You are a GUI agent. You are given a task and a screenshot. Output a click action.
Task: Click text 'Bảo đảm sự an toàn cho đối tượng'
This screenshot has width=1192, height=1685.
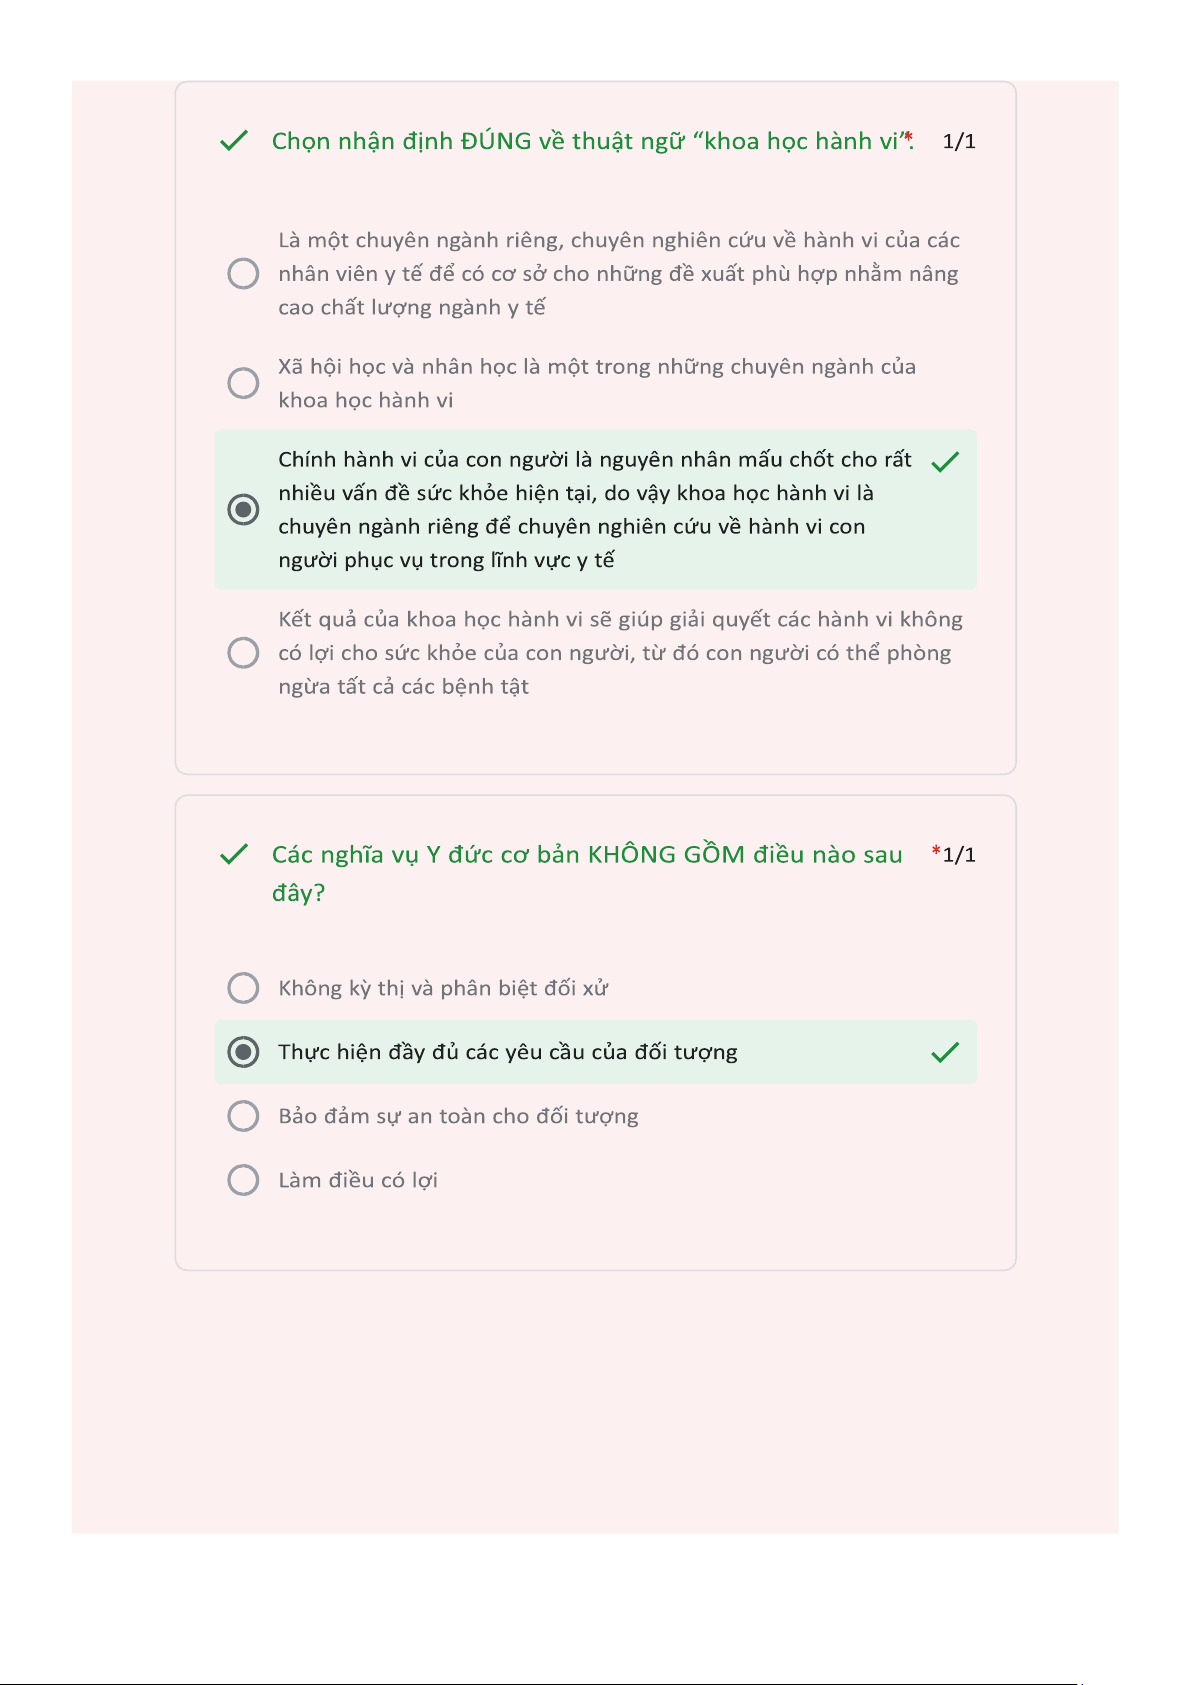point(458,1116)
